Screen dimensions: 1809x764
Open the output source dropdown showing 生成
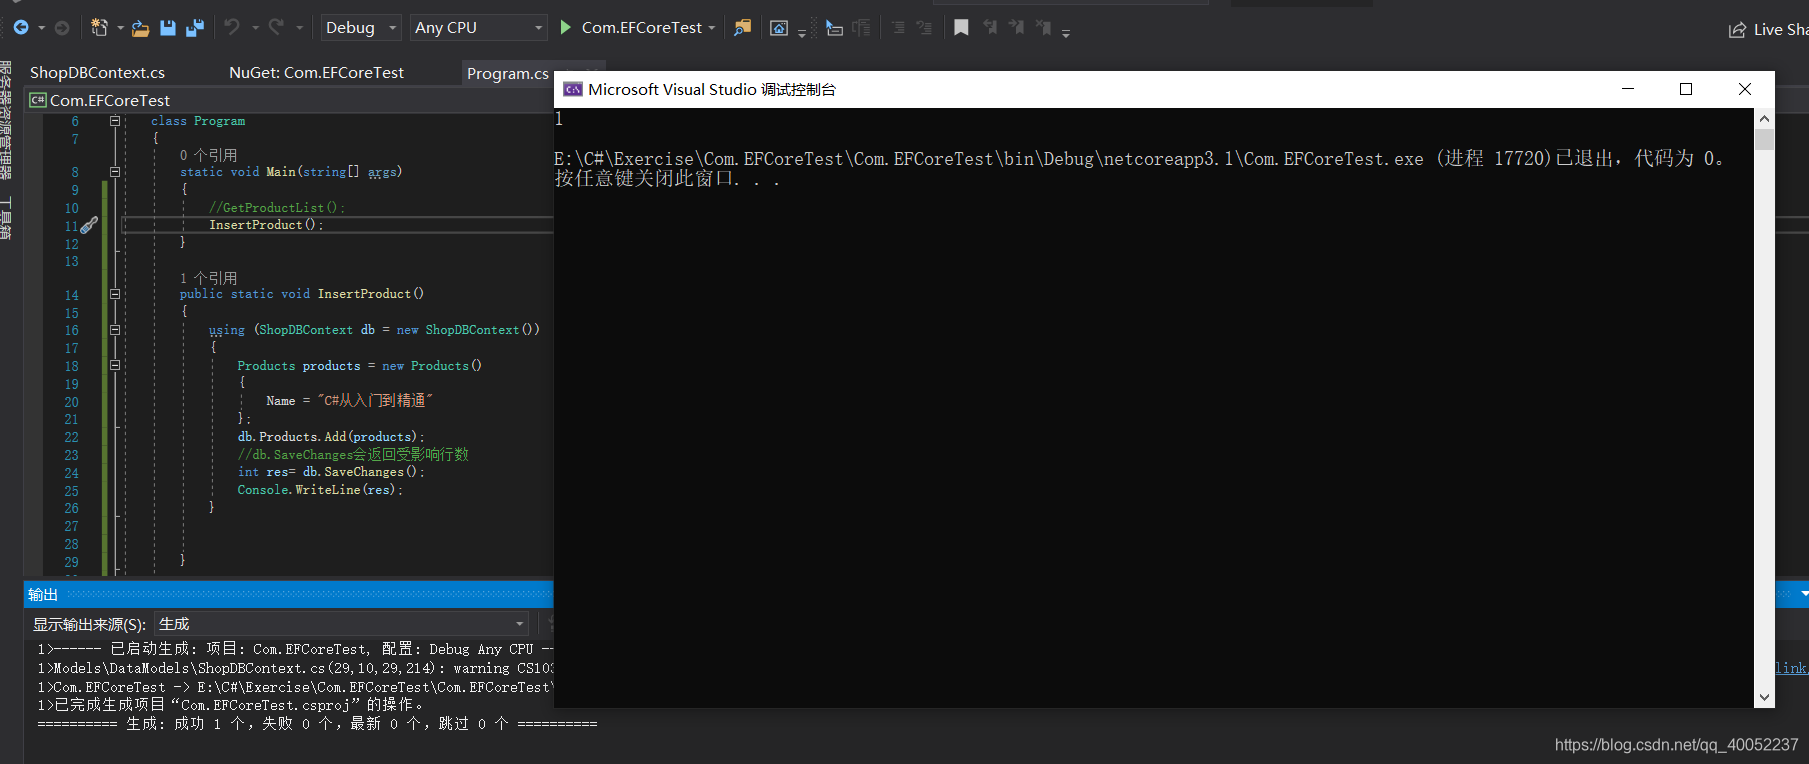(x=342, y=624)
